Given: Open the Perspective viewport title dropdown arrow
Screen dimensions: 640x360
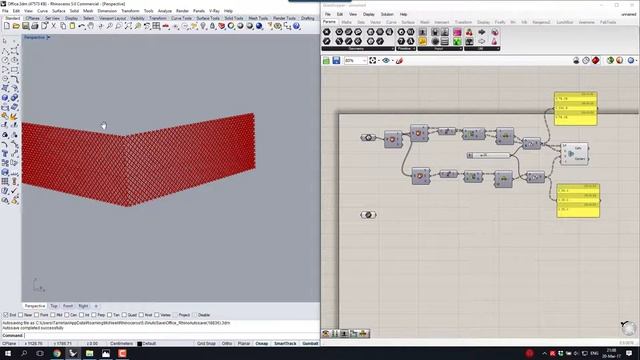Looking at the screenshot, I should pyautogui.click(x=48, y=37).
